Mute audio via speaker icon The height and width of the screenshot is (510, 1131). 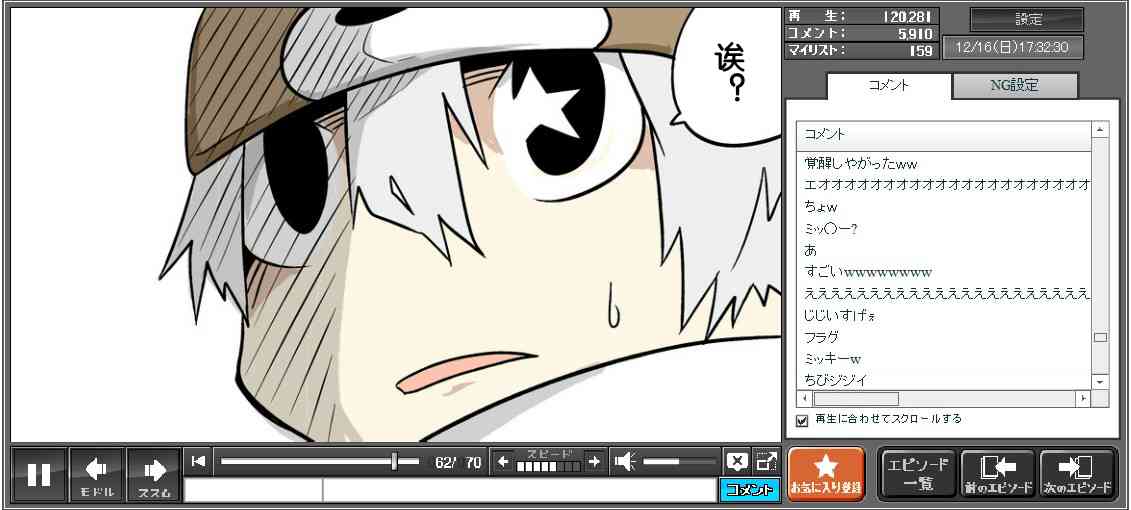coord(625,462)
